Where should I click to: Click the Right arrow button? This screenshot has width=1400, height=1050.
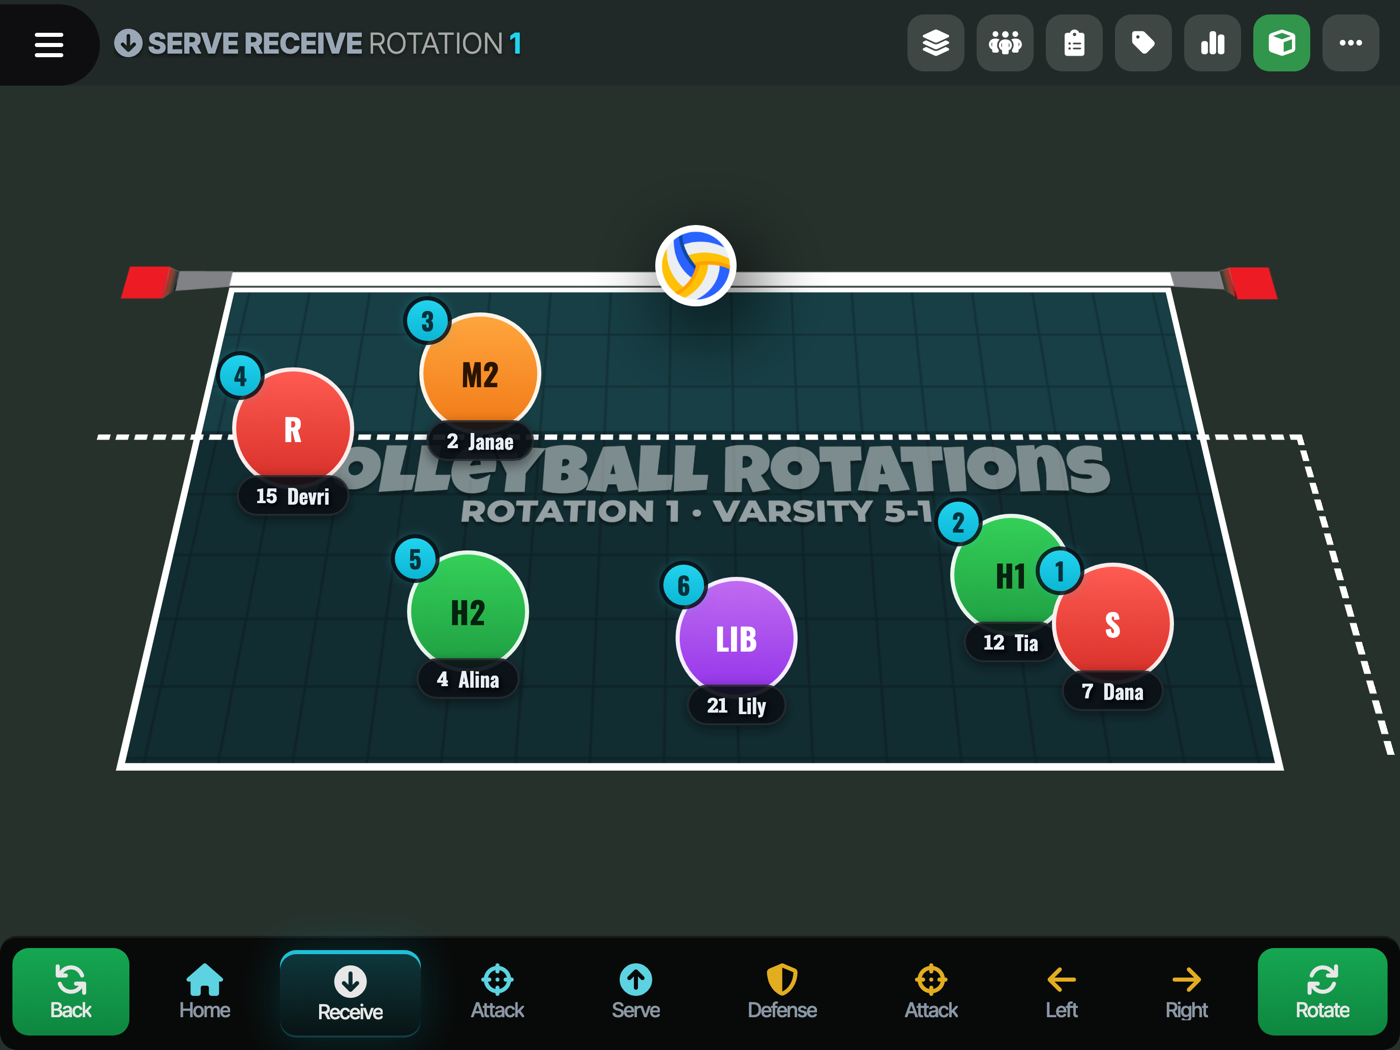tap(1187, 991)
